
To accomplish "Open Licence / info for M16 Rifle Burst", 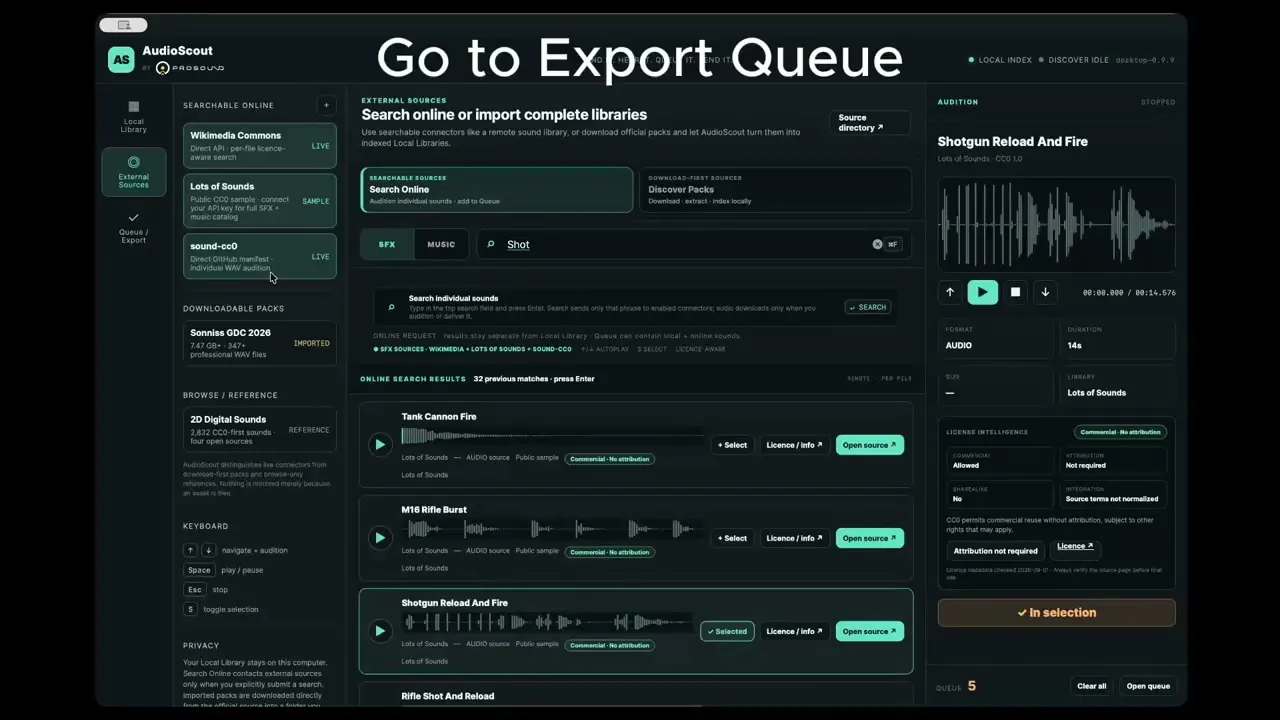I will [794, 538].
